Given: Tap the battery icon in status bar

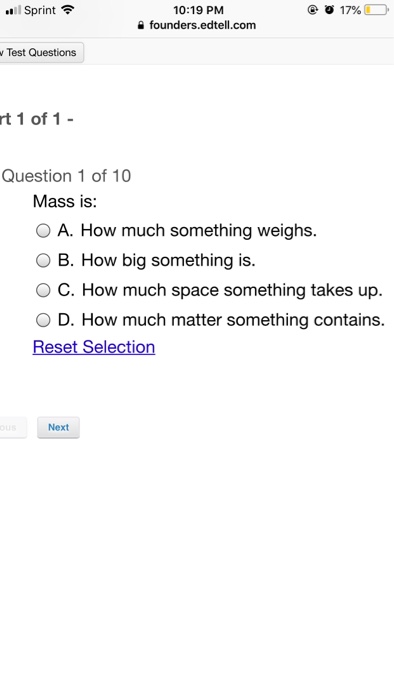Looking at the screenshot, I should [376, 10].
